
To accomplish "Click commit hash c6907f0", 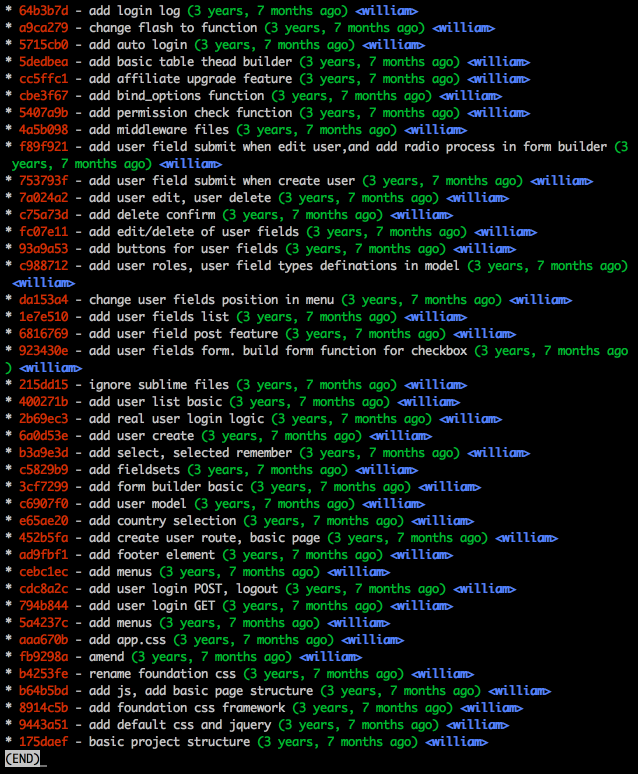I will (x=43, y=503).
